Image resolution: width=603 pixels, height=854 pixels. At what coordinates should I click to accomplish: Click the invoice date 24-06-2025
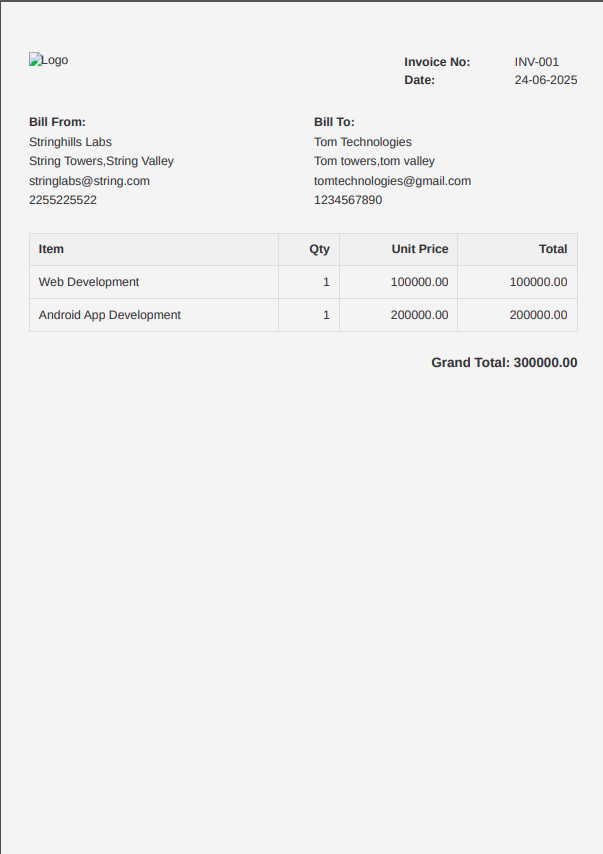(545, 80)
